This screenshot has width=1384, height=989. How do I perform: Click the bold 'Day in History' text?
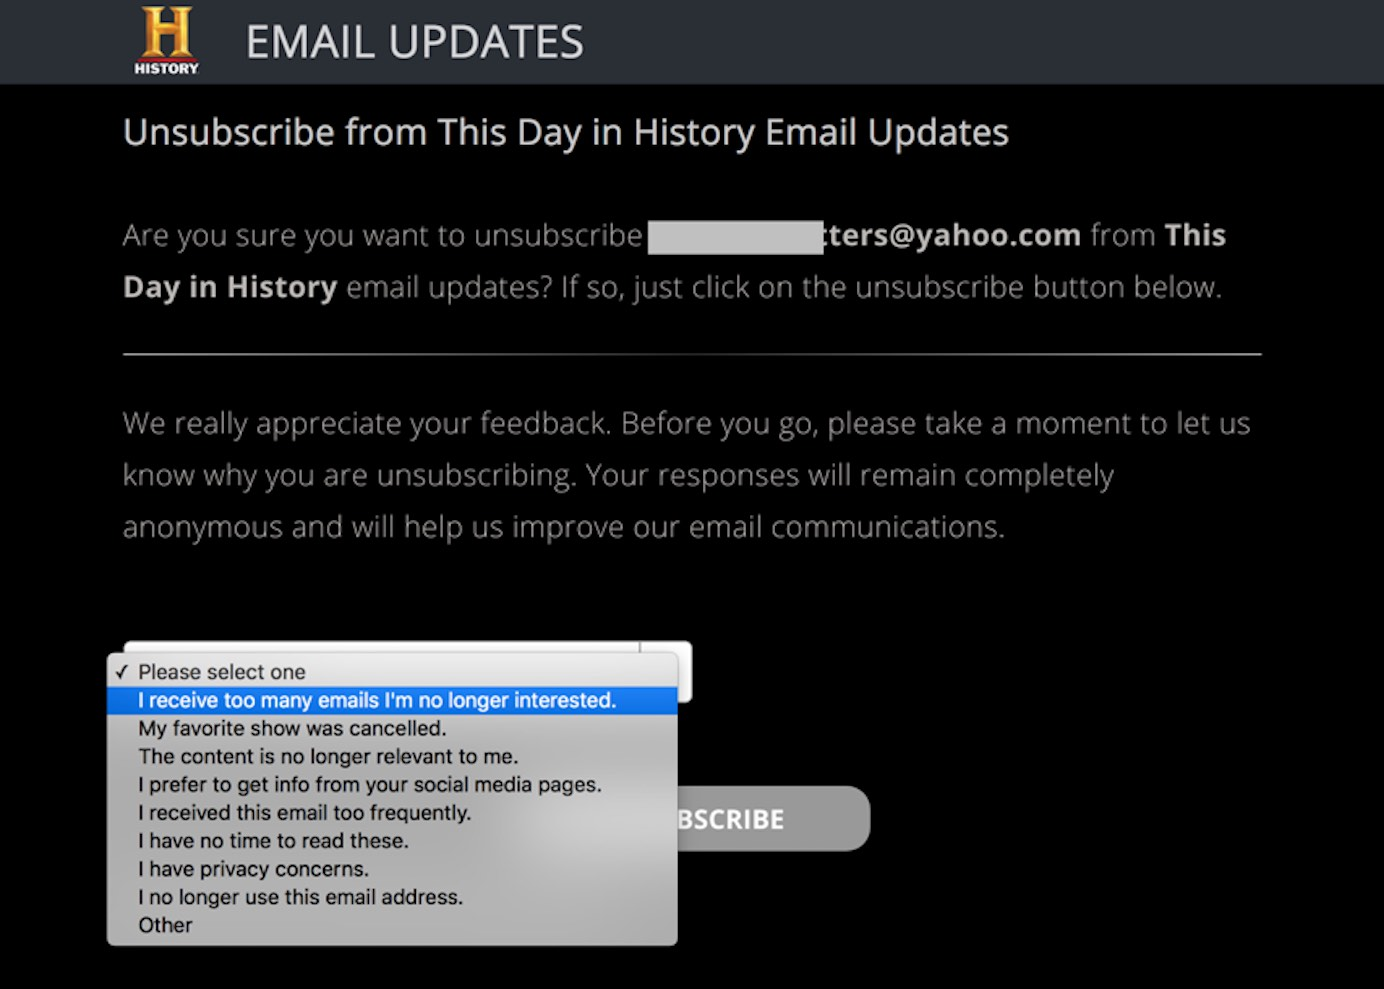(x=230, y=287)
